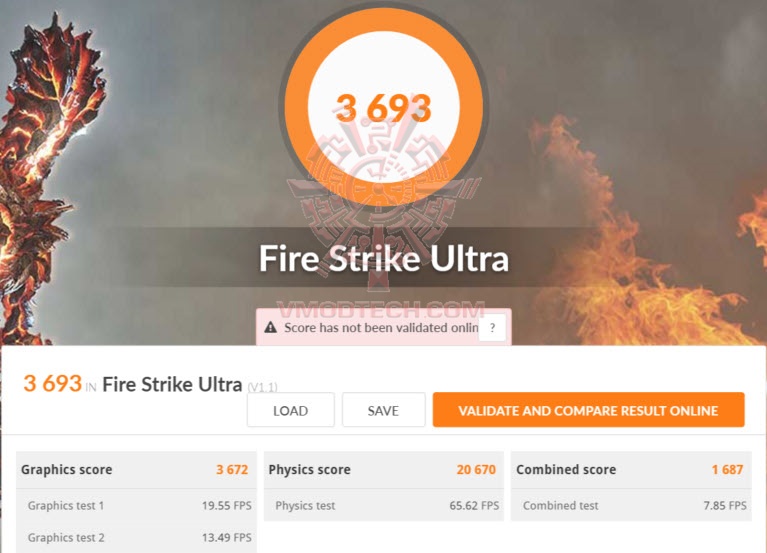Click the 3 693 score in the result heading
The height and width of the screenshot is (553, 767).
52,383
